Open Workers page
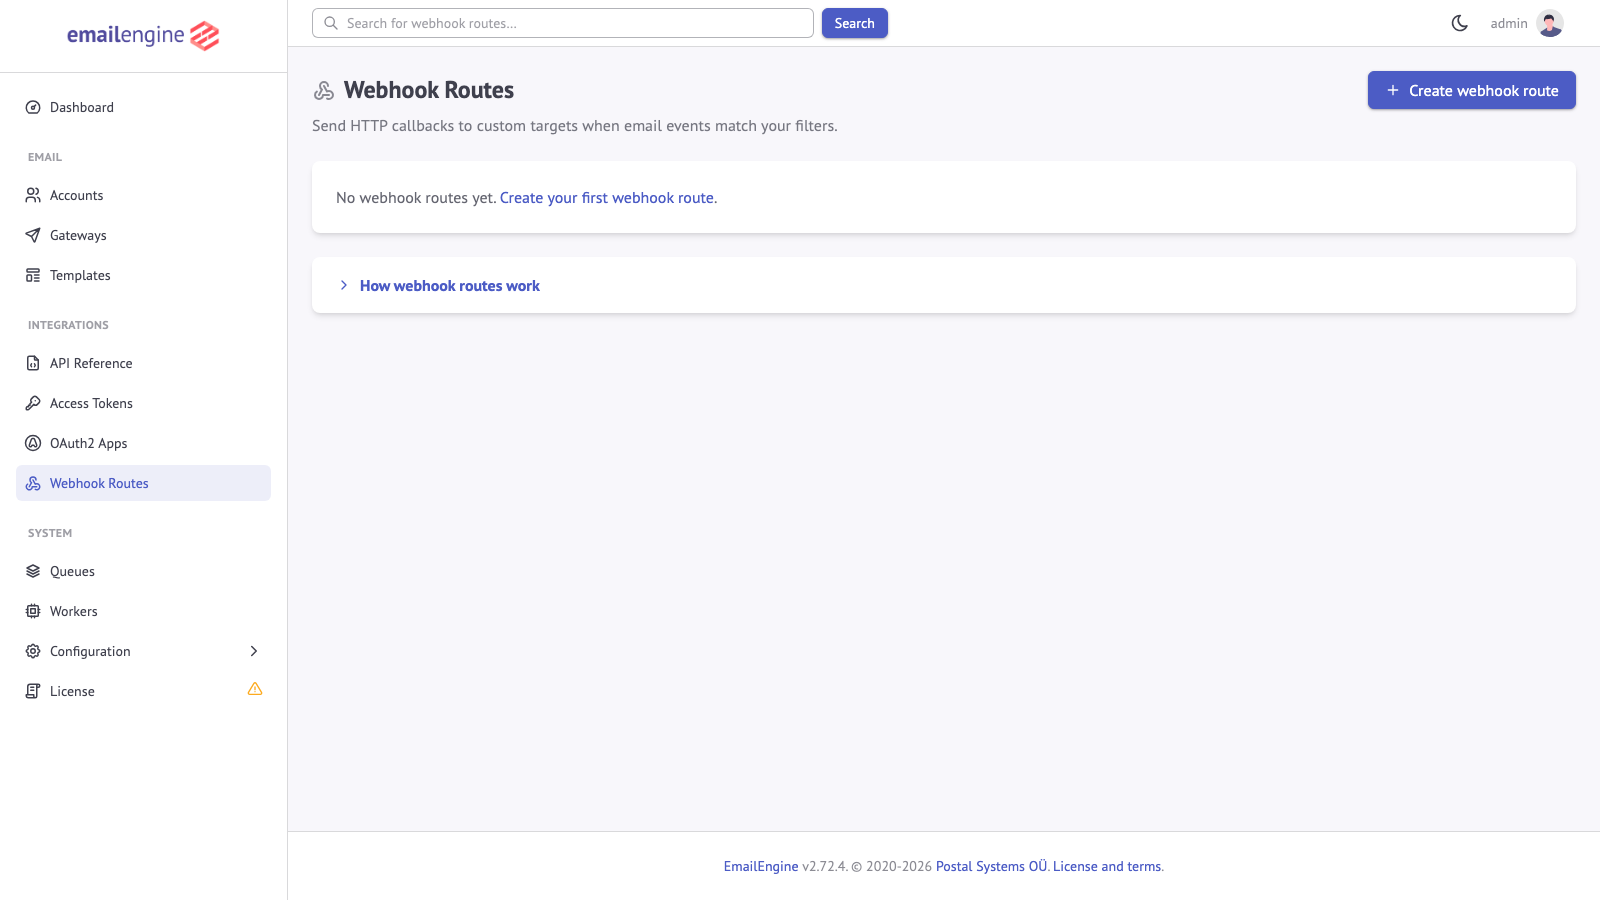The width and height of the screenshot is (1600, 900). point(143,611)
